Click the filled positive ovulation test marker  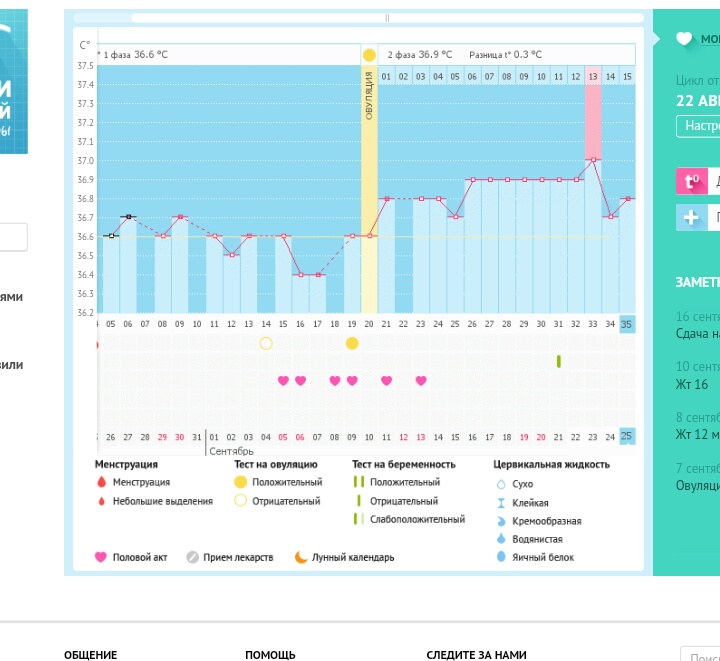tap(352, 343)
